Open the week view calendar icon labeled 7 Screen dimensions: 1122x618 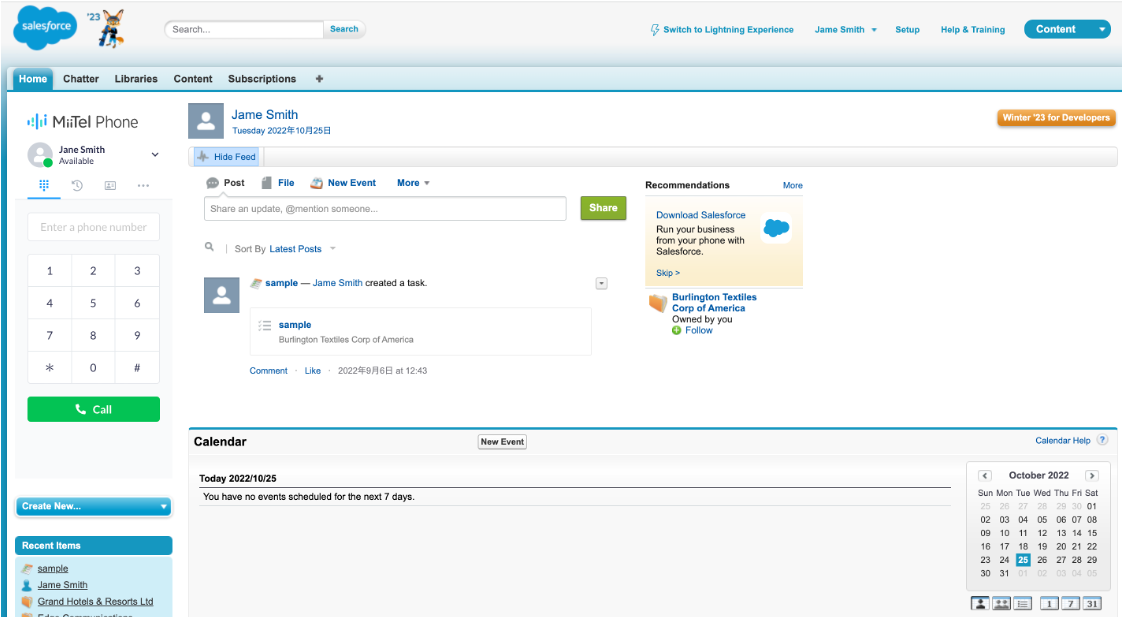click(1070, 604)
